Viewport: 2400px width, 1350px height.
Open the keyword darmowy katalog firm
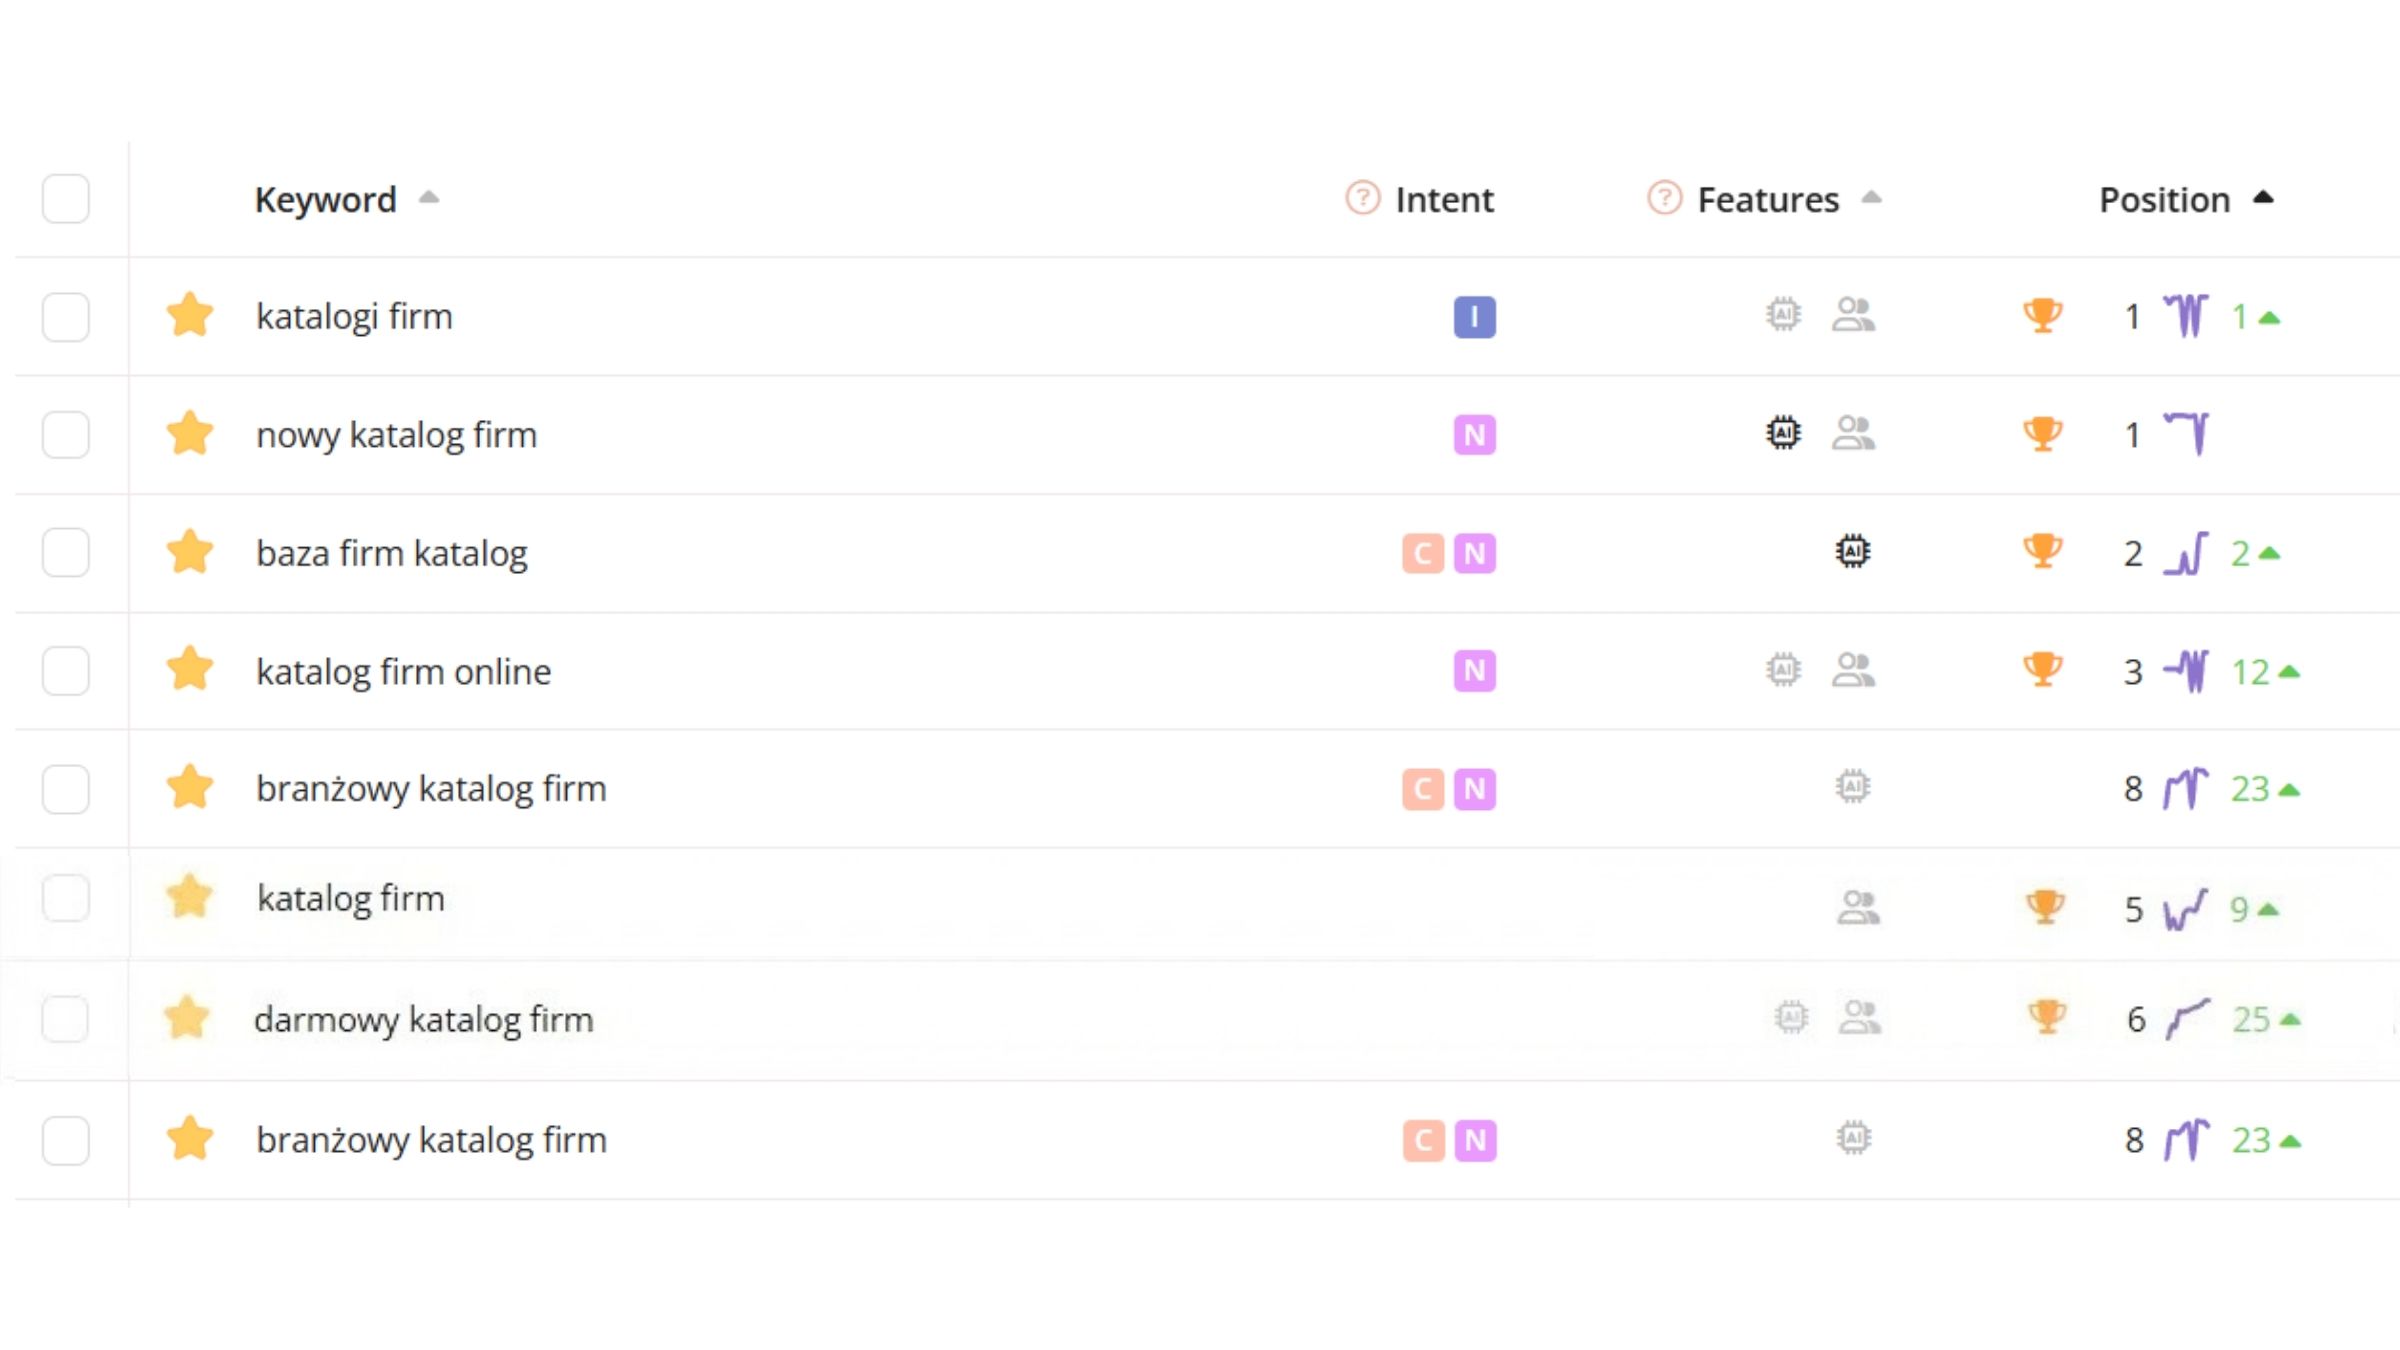(423, 1020)
